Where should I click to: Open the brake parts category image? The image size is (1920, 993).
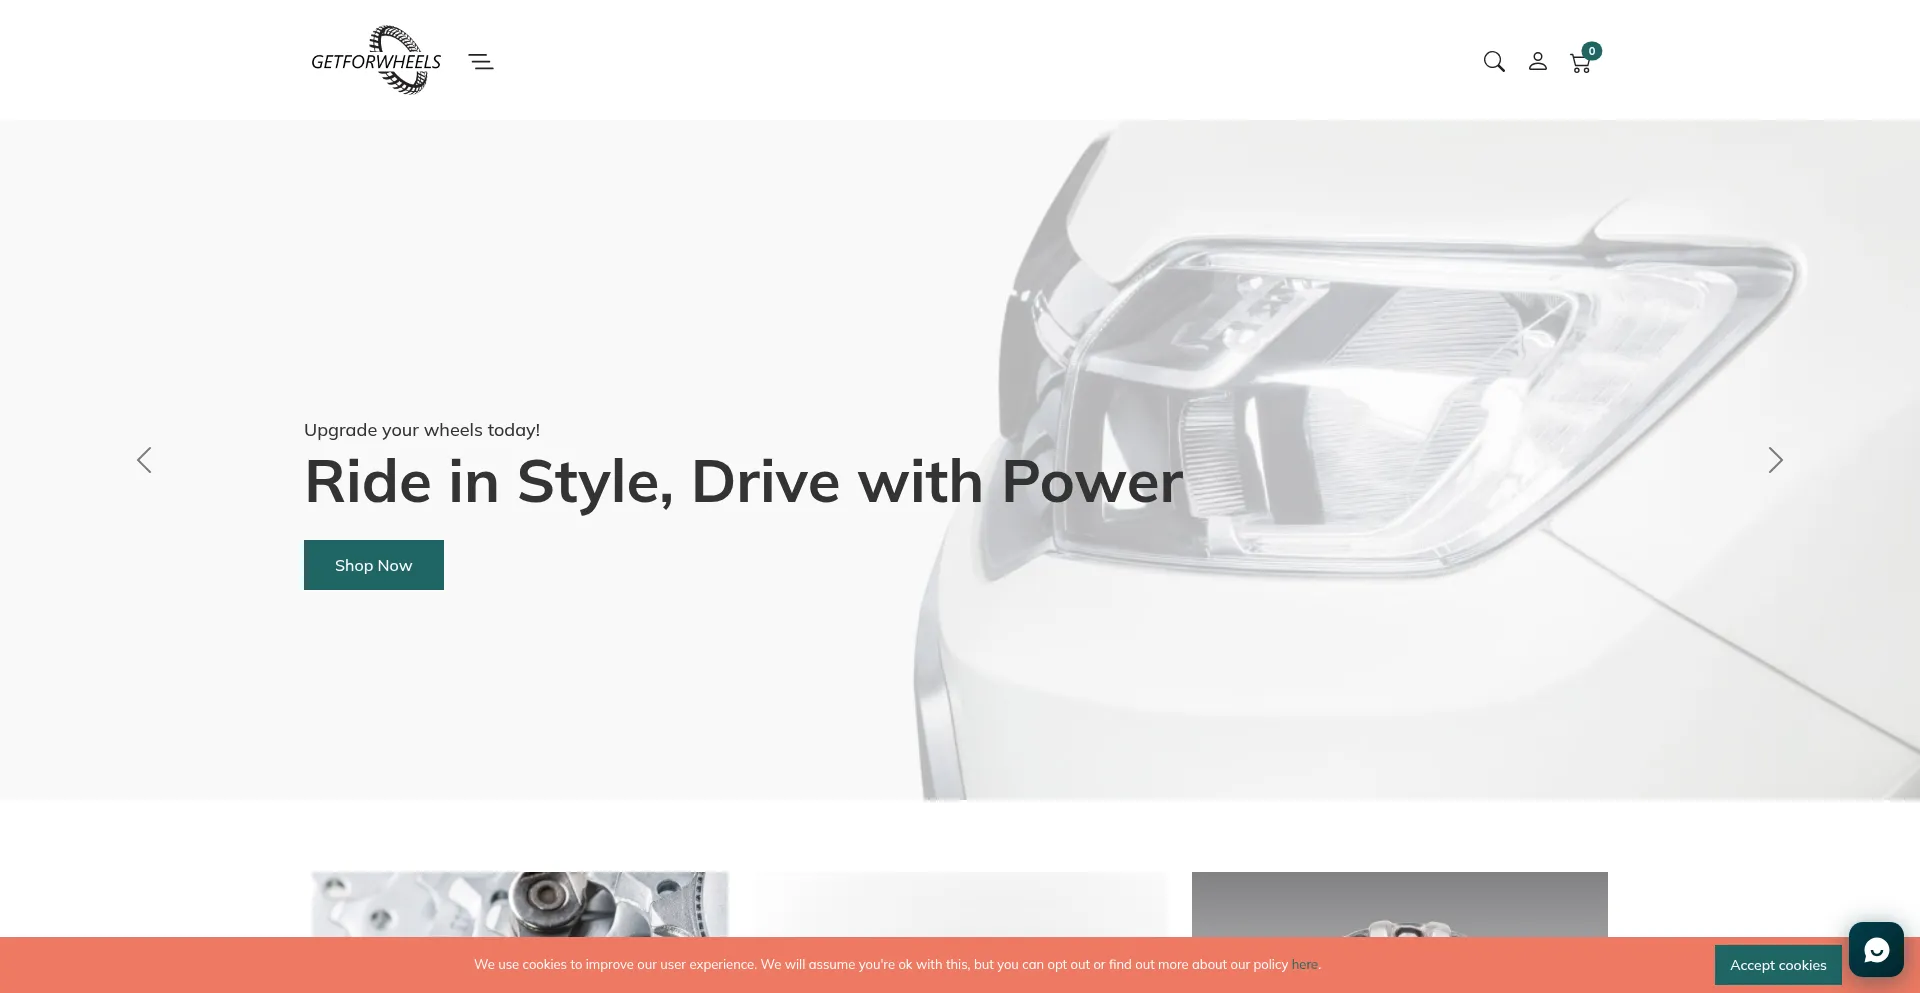(520, 904)
